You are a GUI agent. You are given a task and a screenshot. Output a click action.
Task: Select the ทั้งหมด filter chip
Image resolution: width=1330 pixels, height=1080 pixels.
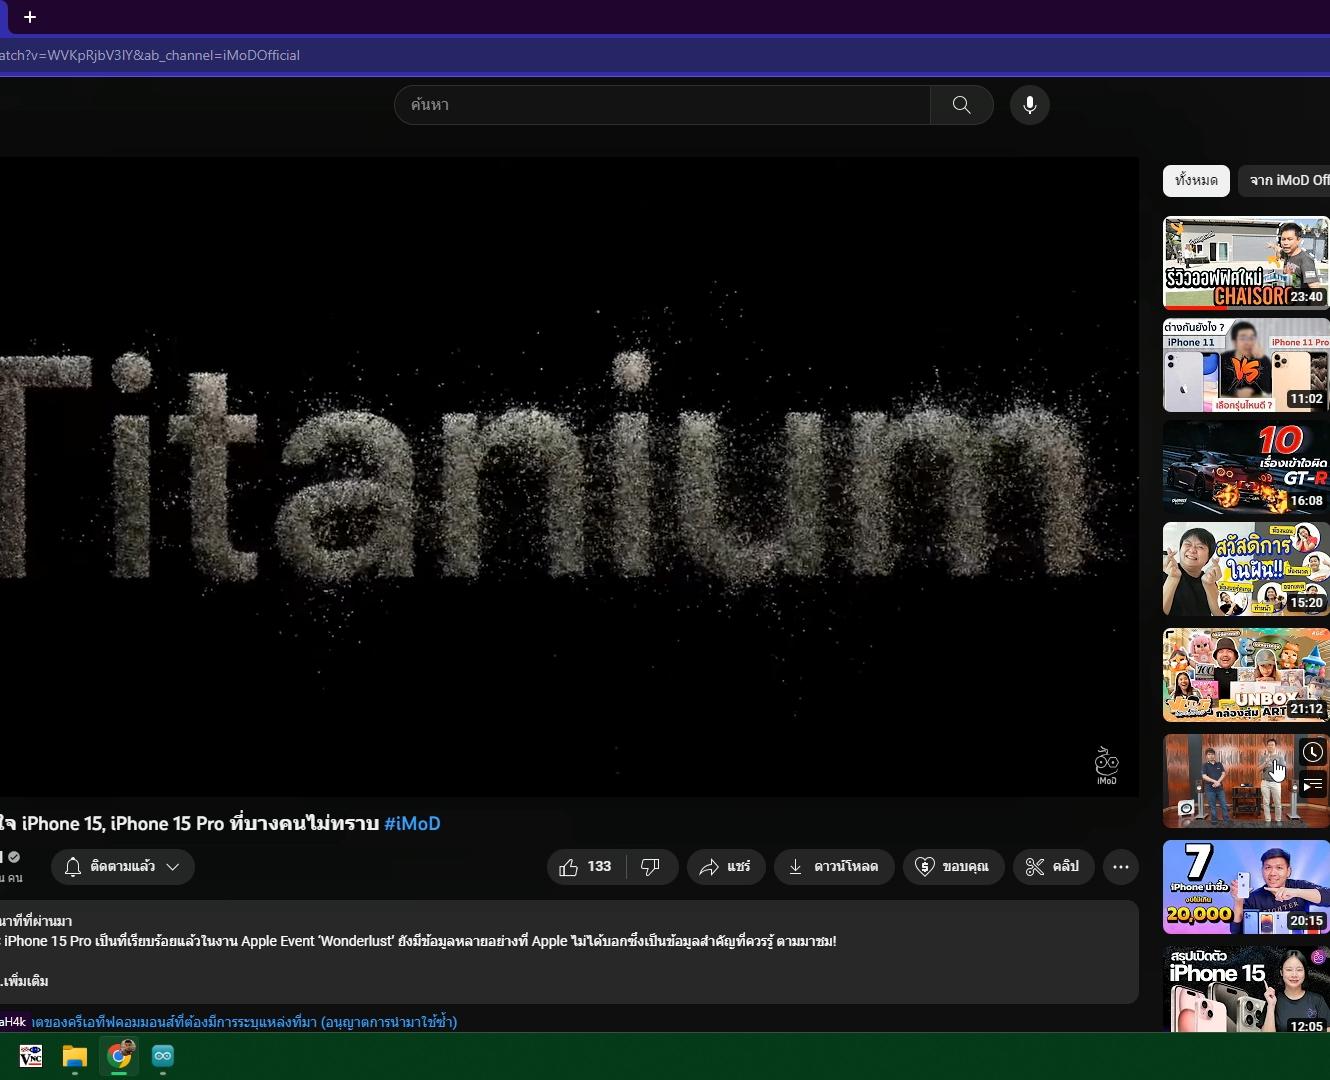1196,181
